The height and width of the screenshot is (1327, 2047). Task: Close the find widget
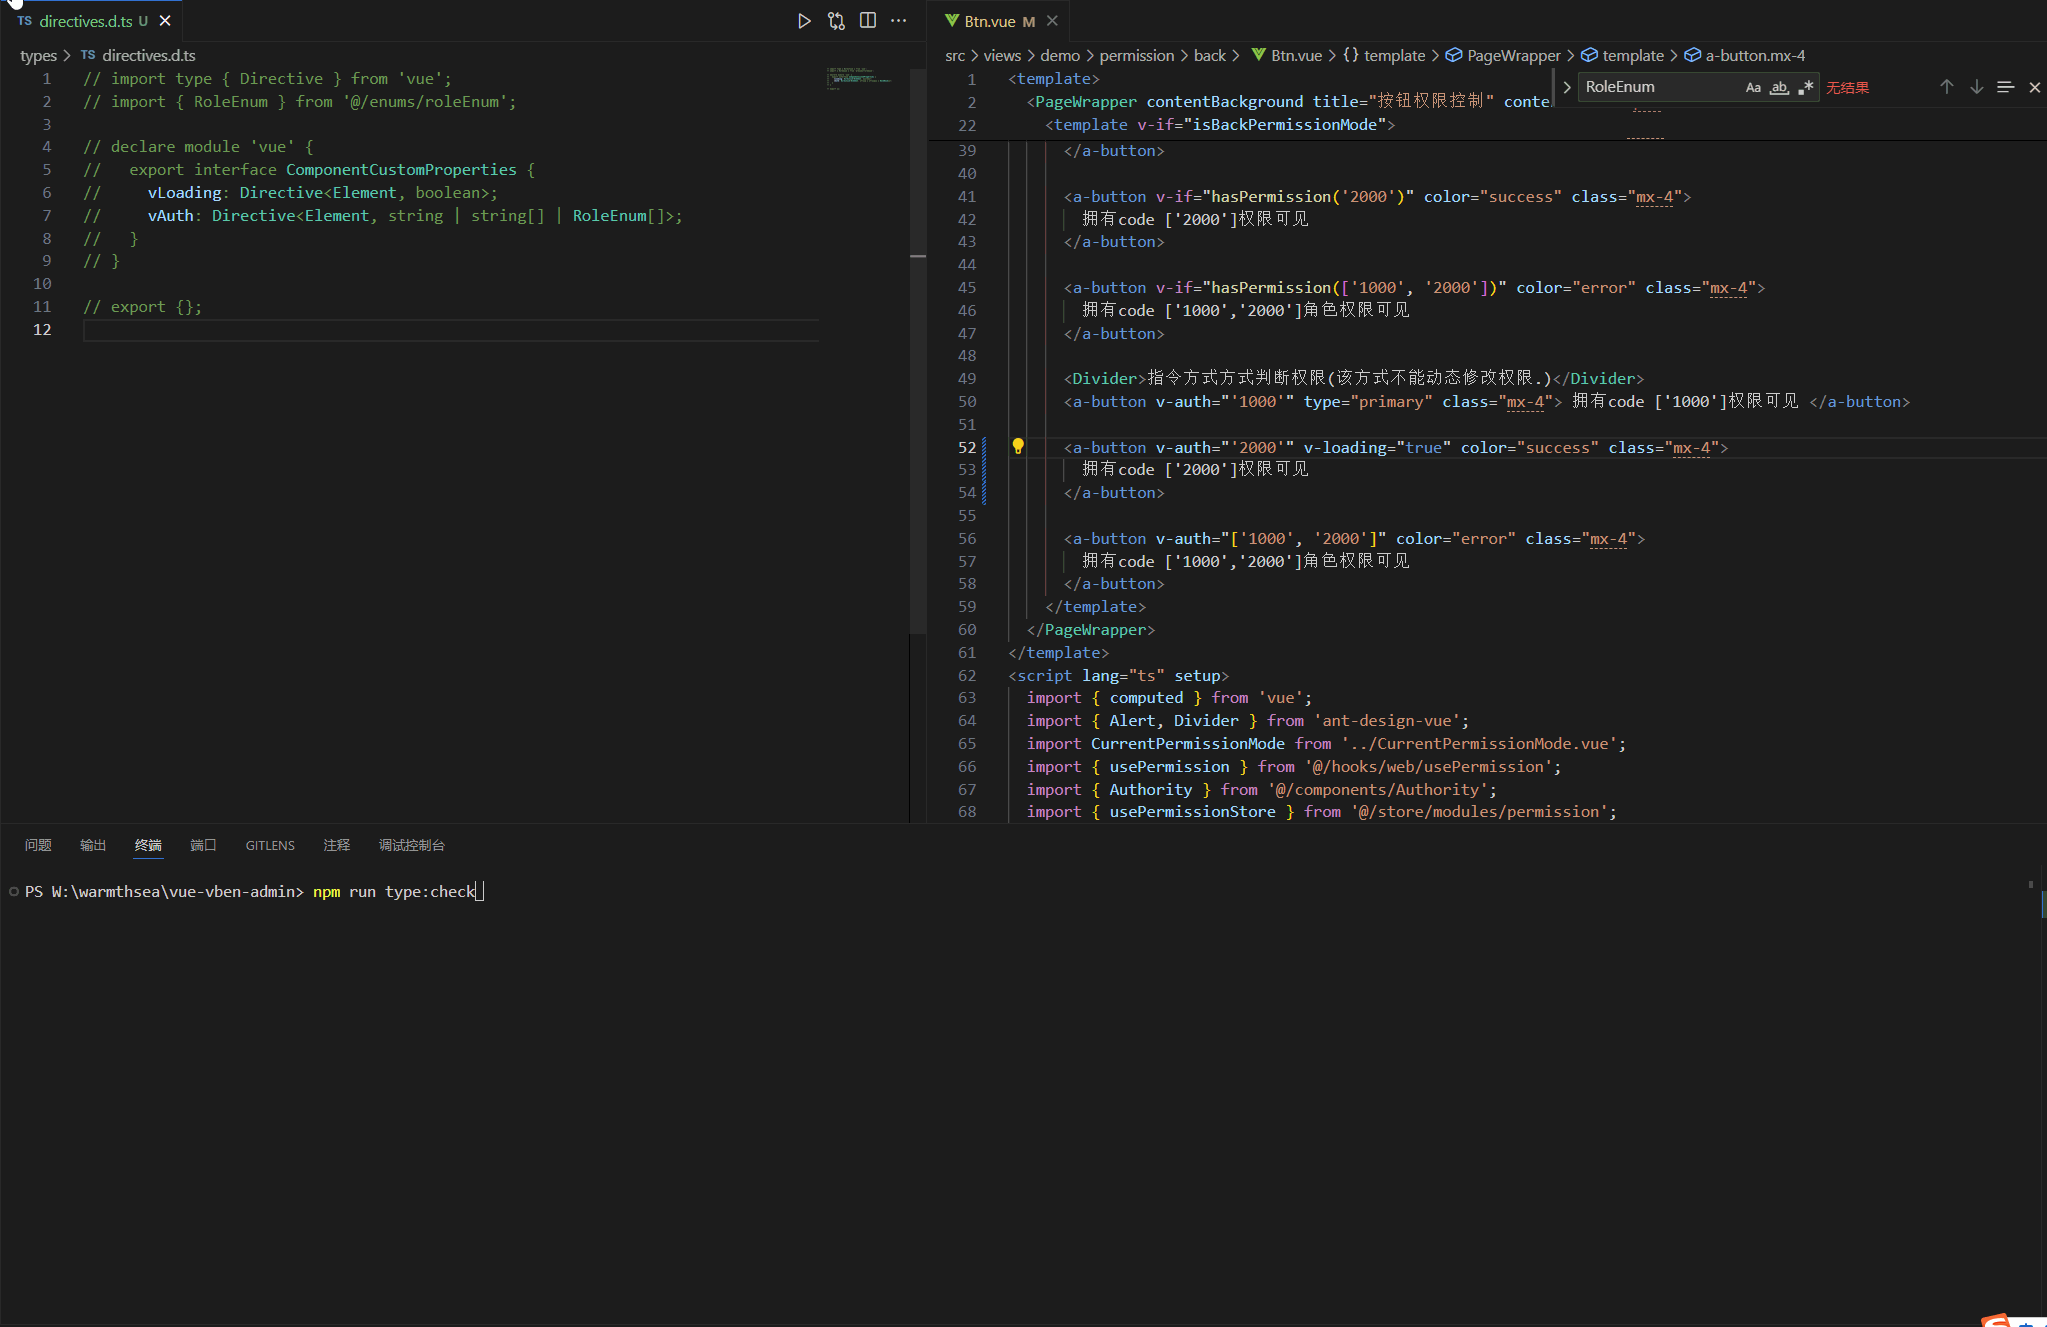[2034, 87]
